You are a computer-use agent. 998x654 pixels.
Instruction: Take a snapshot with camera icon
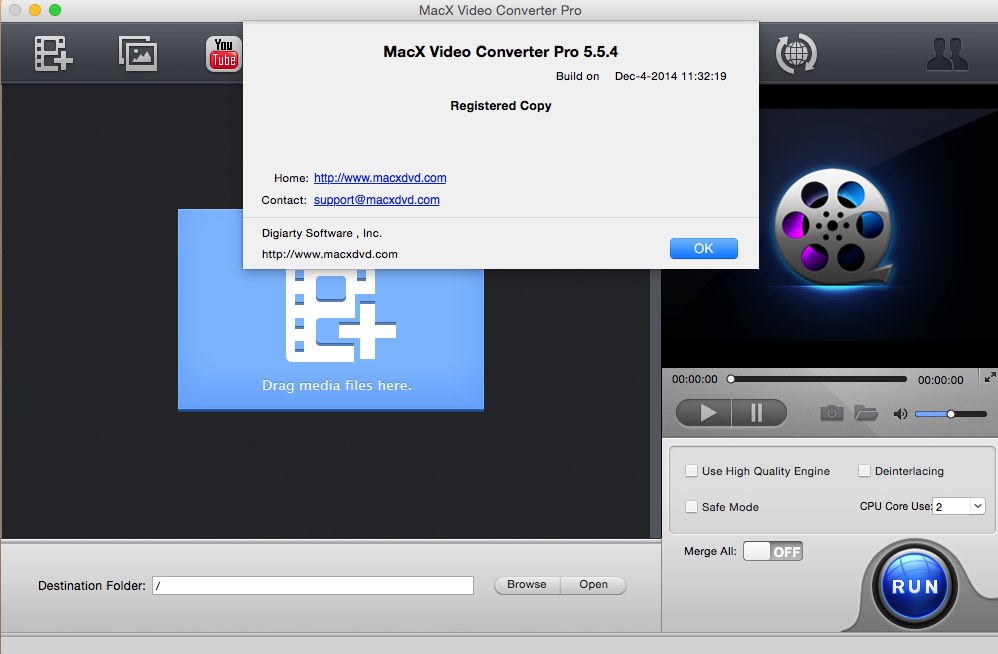(831, 414)
